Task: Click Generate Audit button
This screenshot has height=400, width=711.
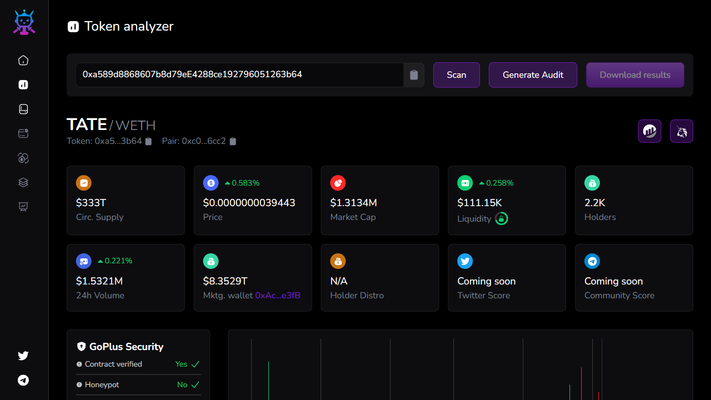Action: [533, 75]
